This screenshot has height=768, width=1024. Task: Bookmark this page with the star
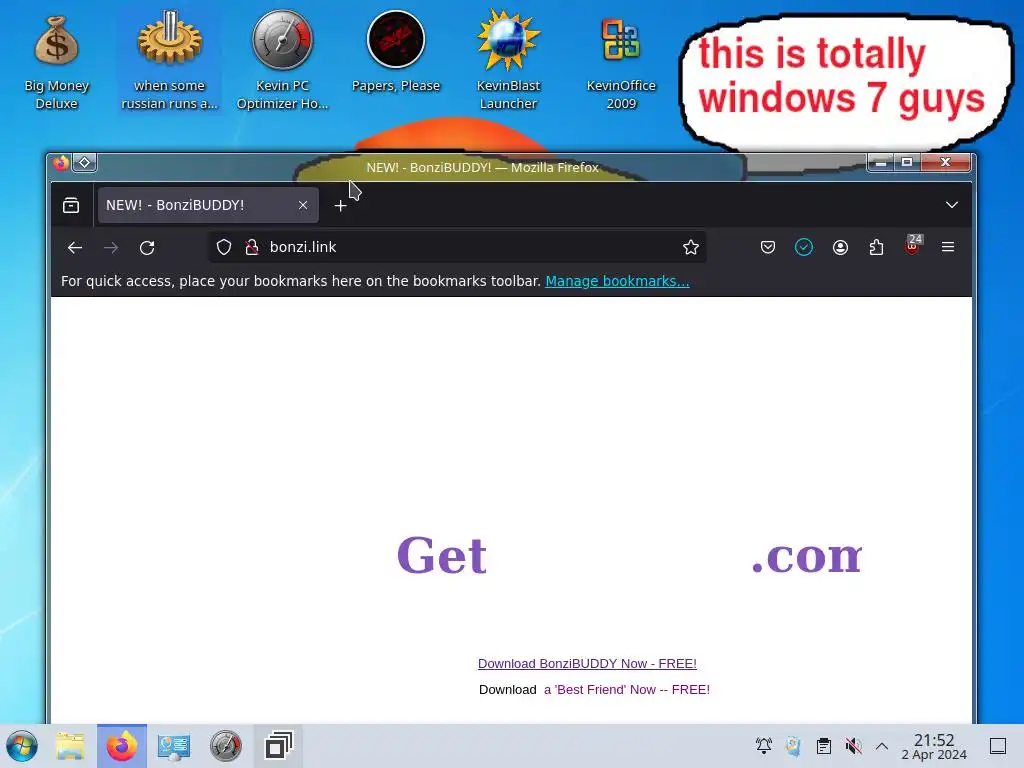click(690, 248)
